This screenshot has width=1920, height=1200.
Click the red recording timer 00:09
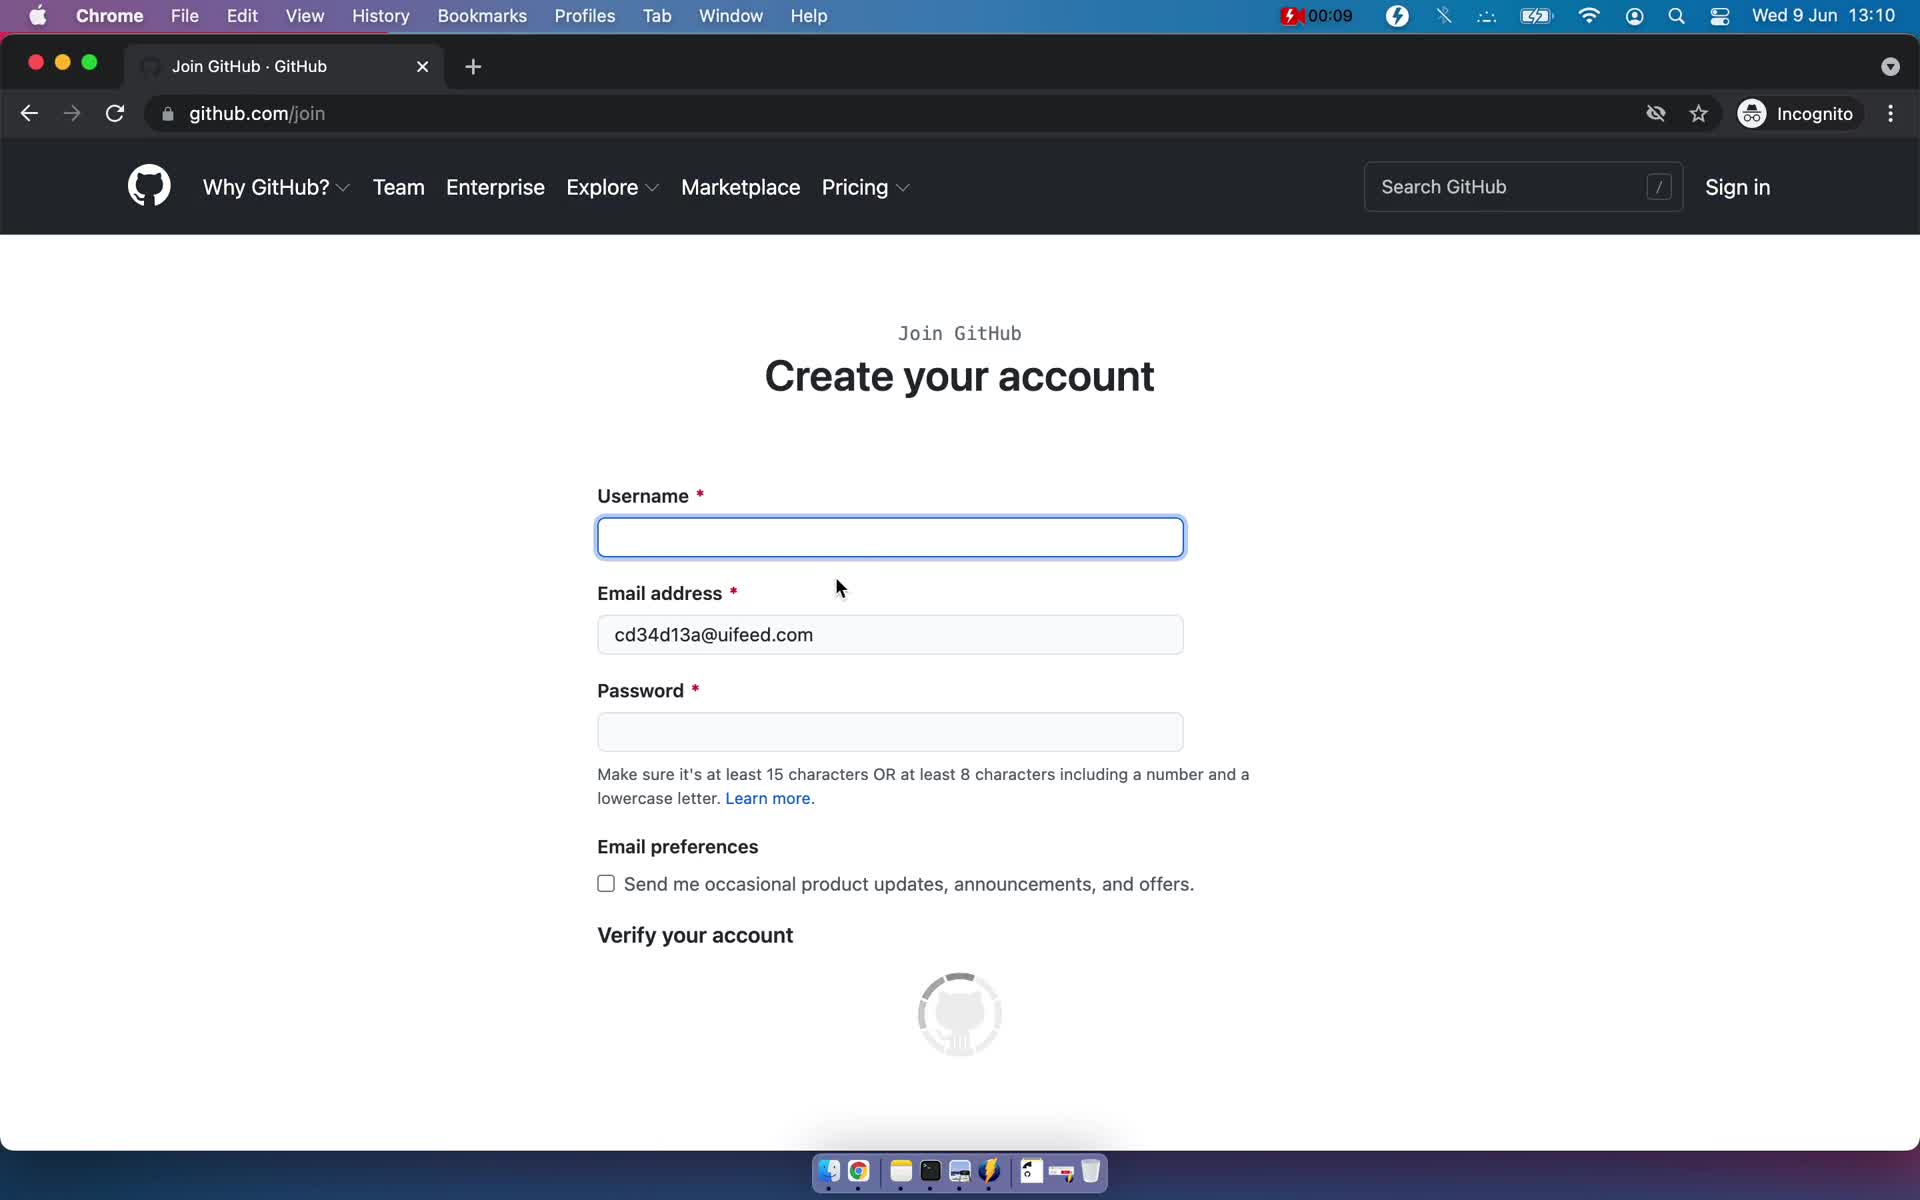coord(1317,16)
